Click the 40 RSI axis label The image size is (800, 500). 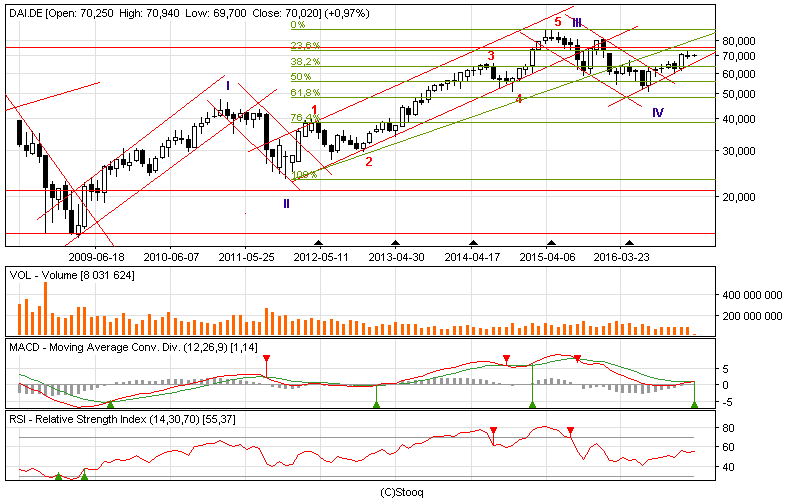click(728, 467)
